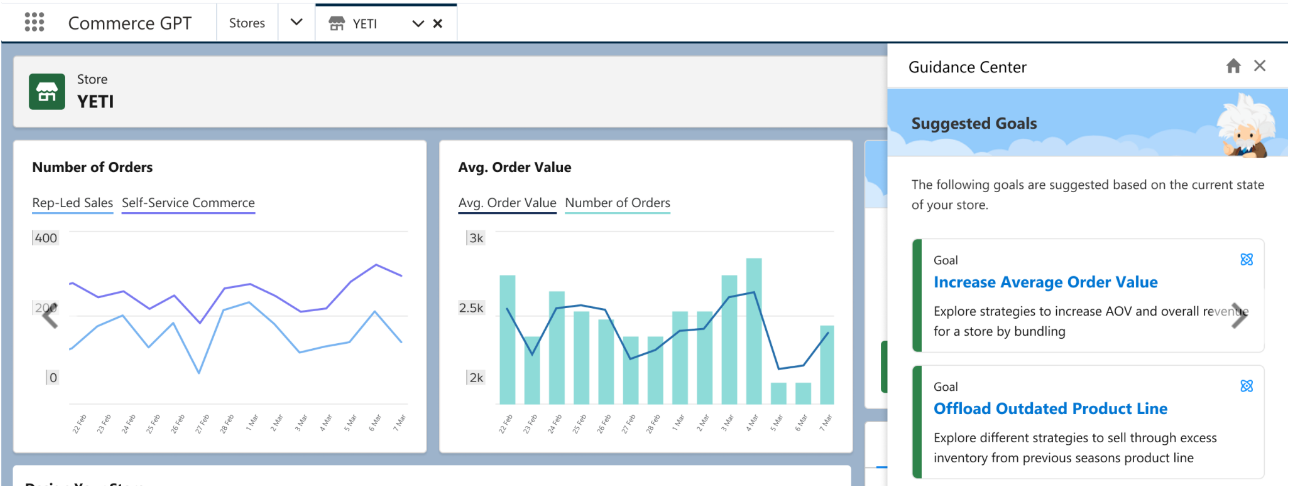Toggle Self-Service Commerce series in legend

point(188,203)
